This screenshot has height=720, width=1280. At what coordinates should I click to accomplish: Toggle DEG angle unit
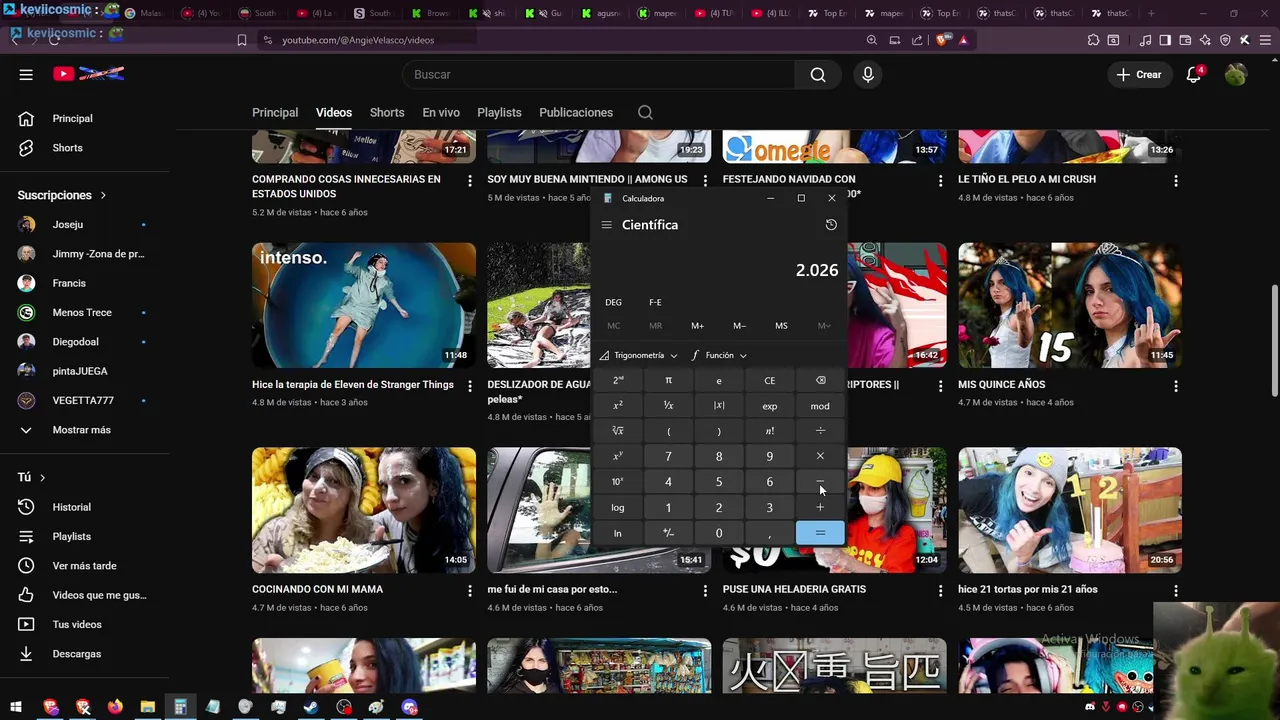(x=613, y=302)
